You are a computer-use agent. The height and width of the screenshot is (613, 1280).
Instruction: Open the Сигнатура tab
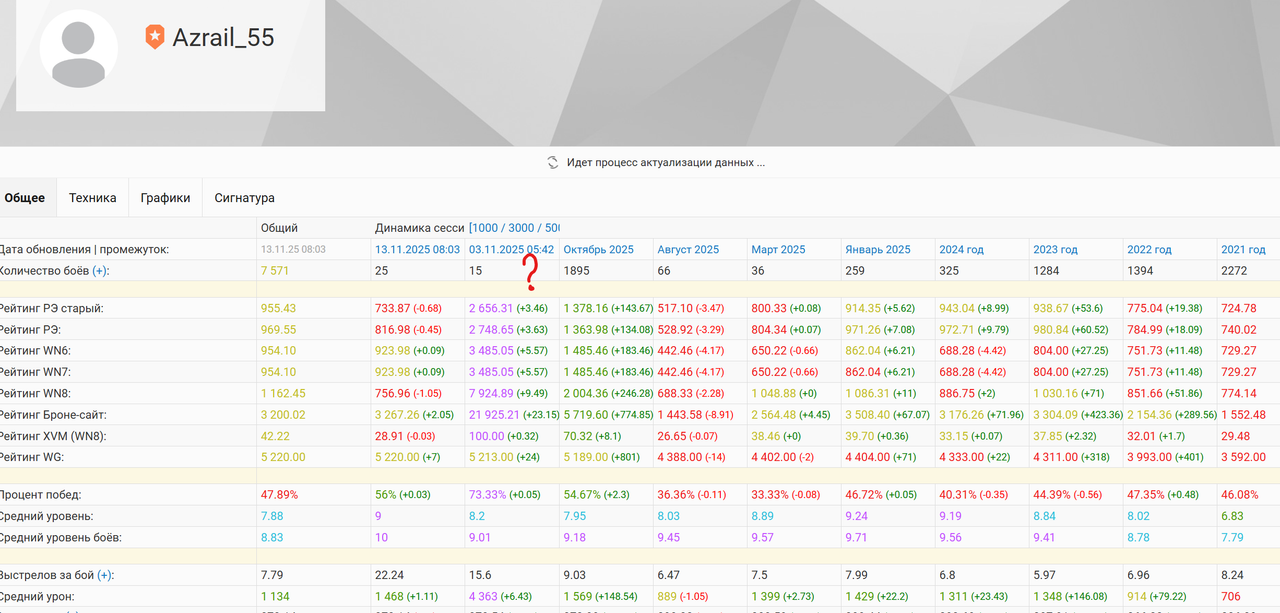click(x=244, y=198)
